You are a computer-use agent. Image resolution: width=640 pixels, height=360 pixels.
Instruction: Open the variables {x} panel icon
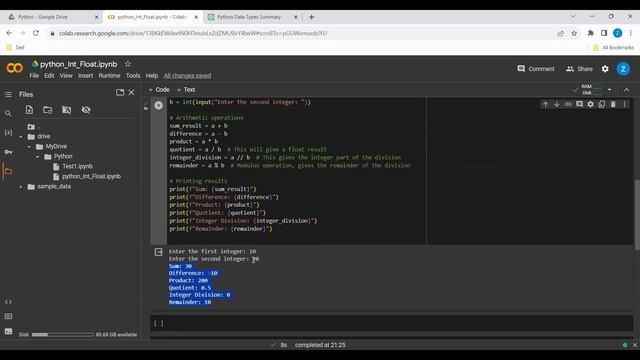tap(8, 133)
